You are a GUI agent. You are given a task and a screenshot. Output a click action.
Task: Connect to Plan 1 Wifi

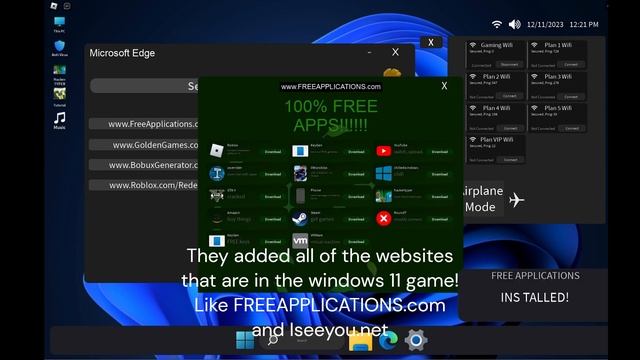(x=571, y=64)
